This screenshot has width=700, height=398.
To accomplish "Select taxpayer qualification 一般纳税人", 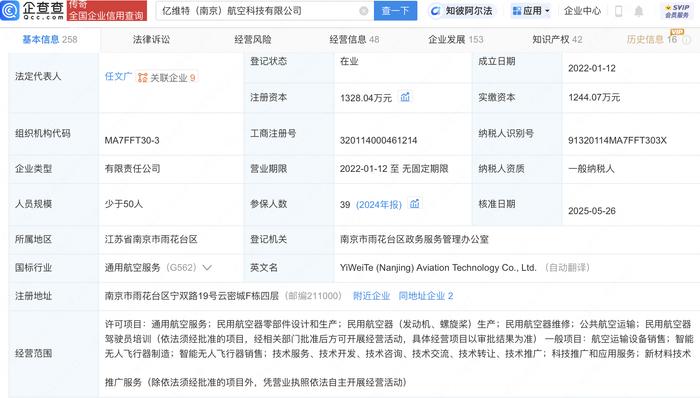I will (x=591, y=169).
